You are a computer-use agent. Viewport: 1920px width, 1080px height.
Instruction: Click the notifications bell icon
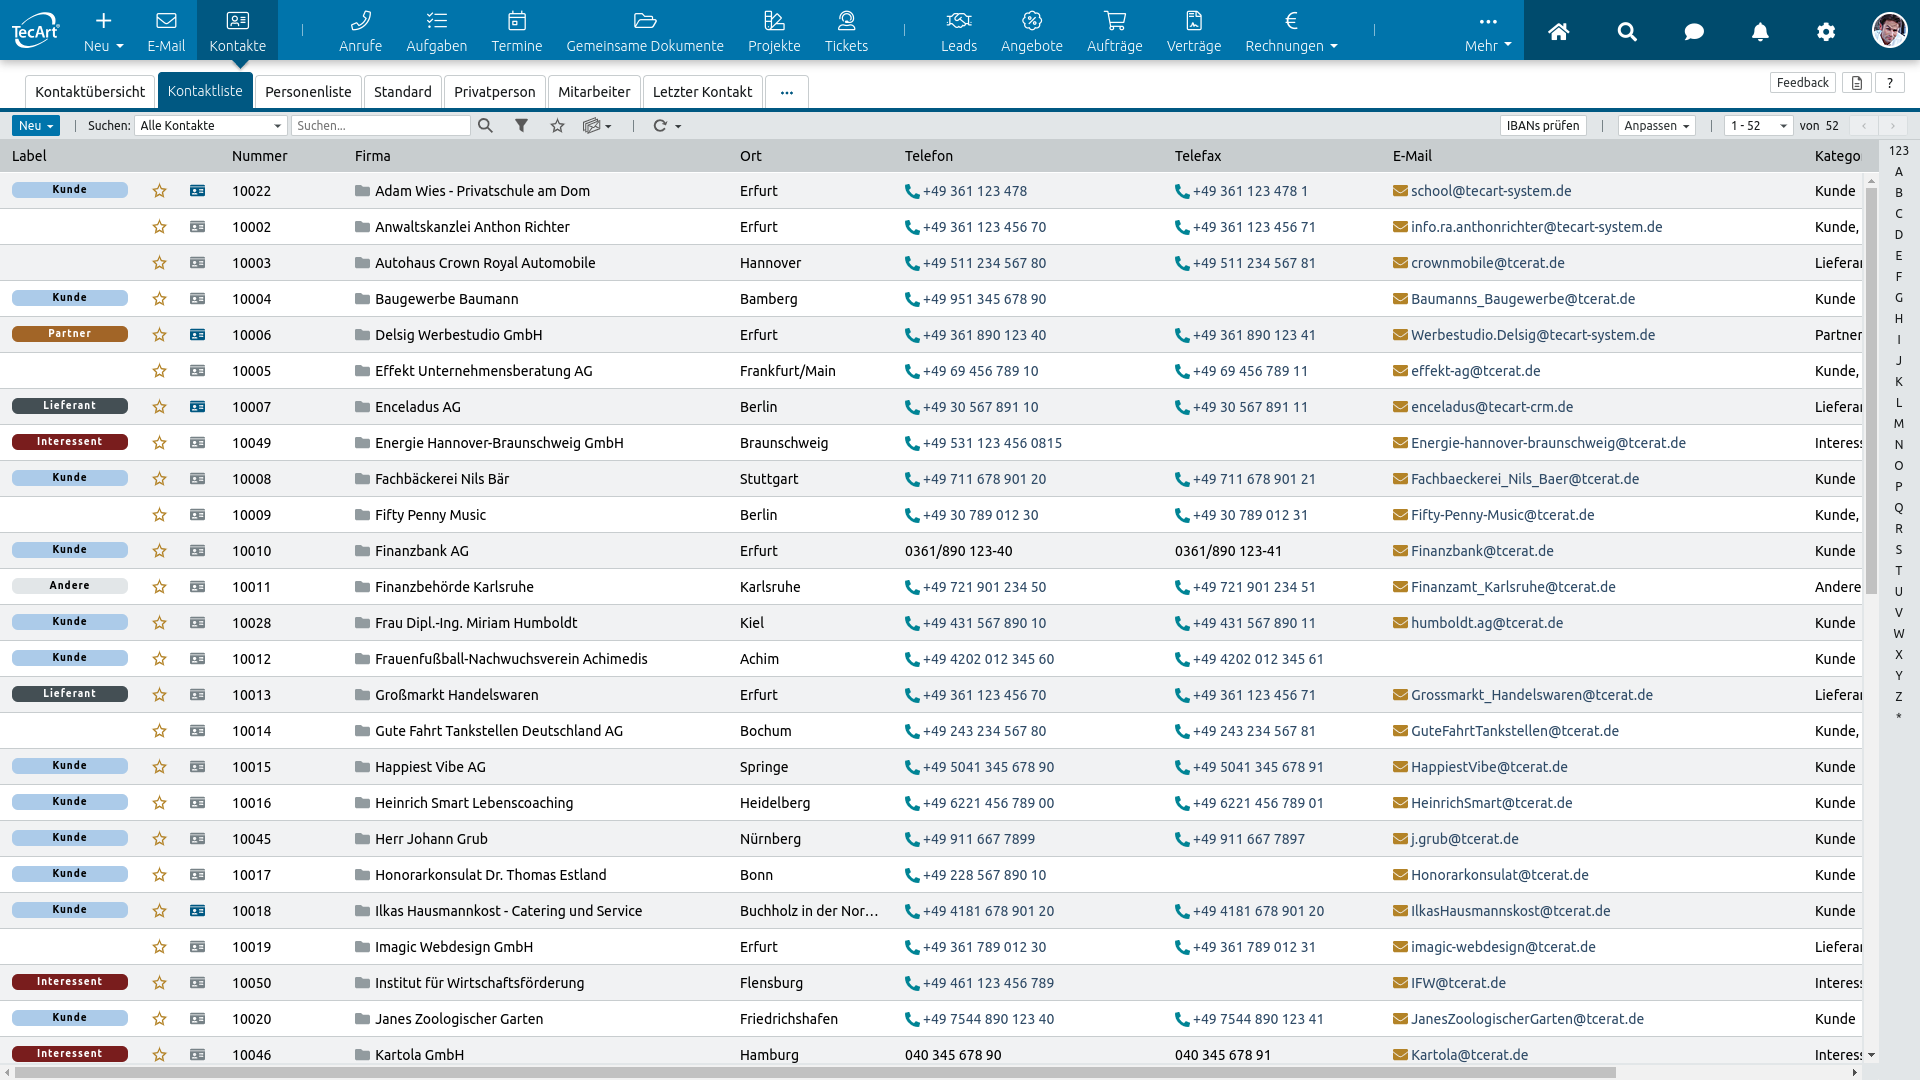click(1760, 32)
